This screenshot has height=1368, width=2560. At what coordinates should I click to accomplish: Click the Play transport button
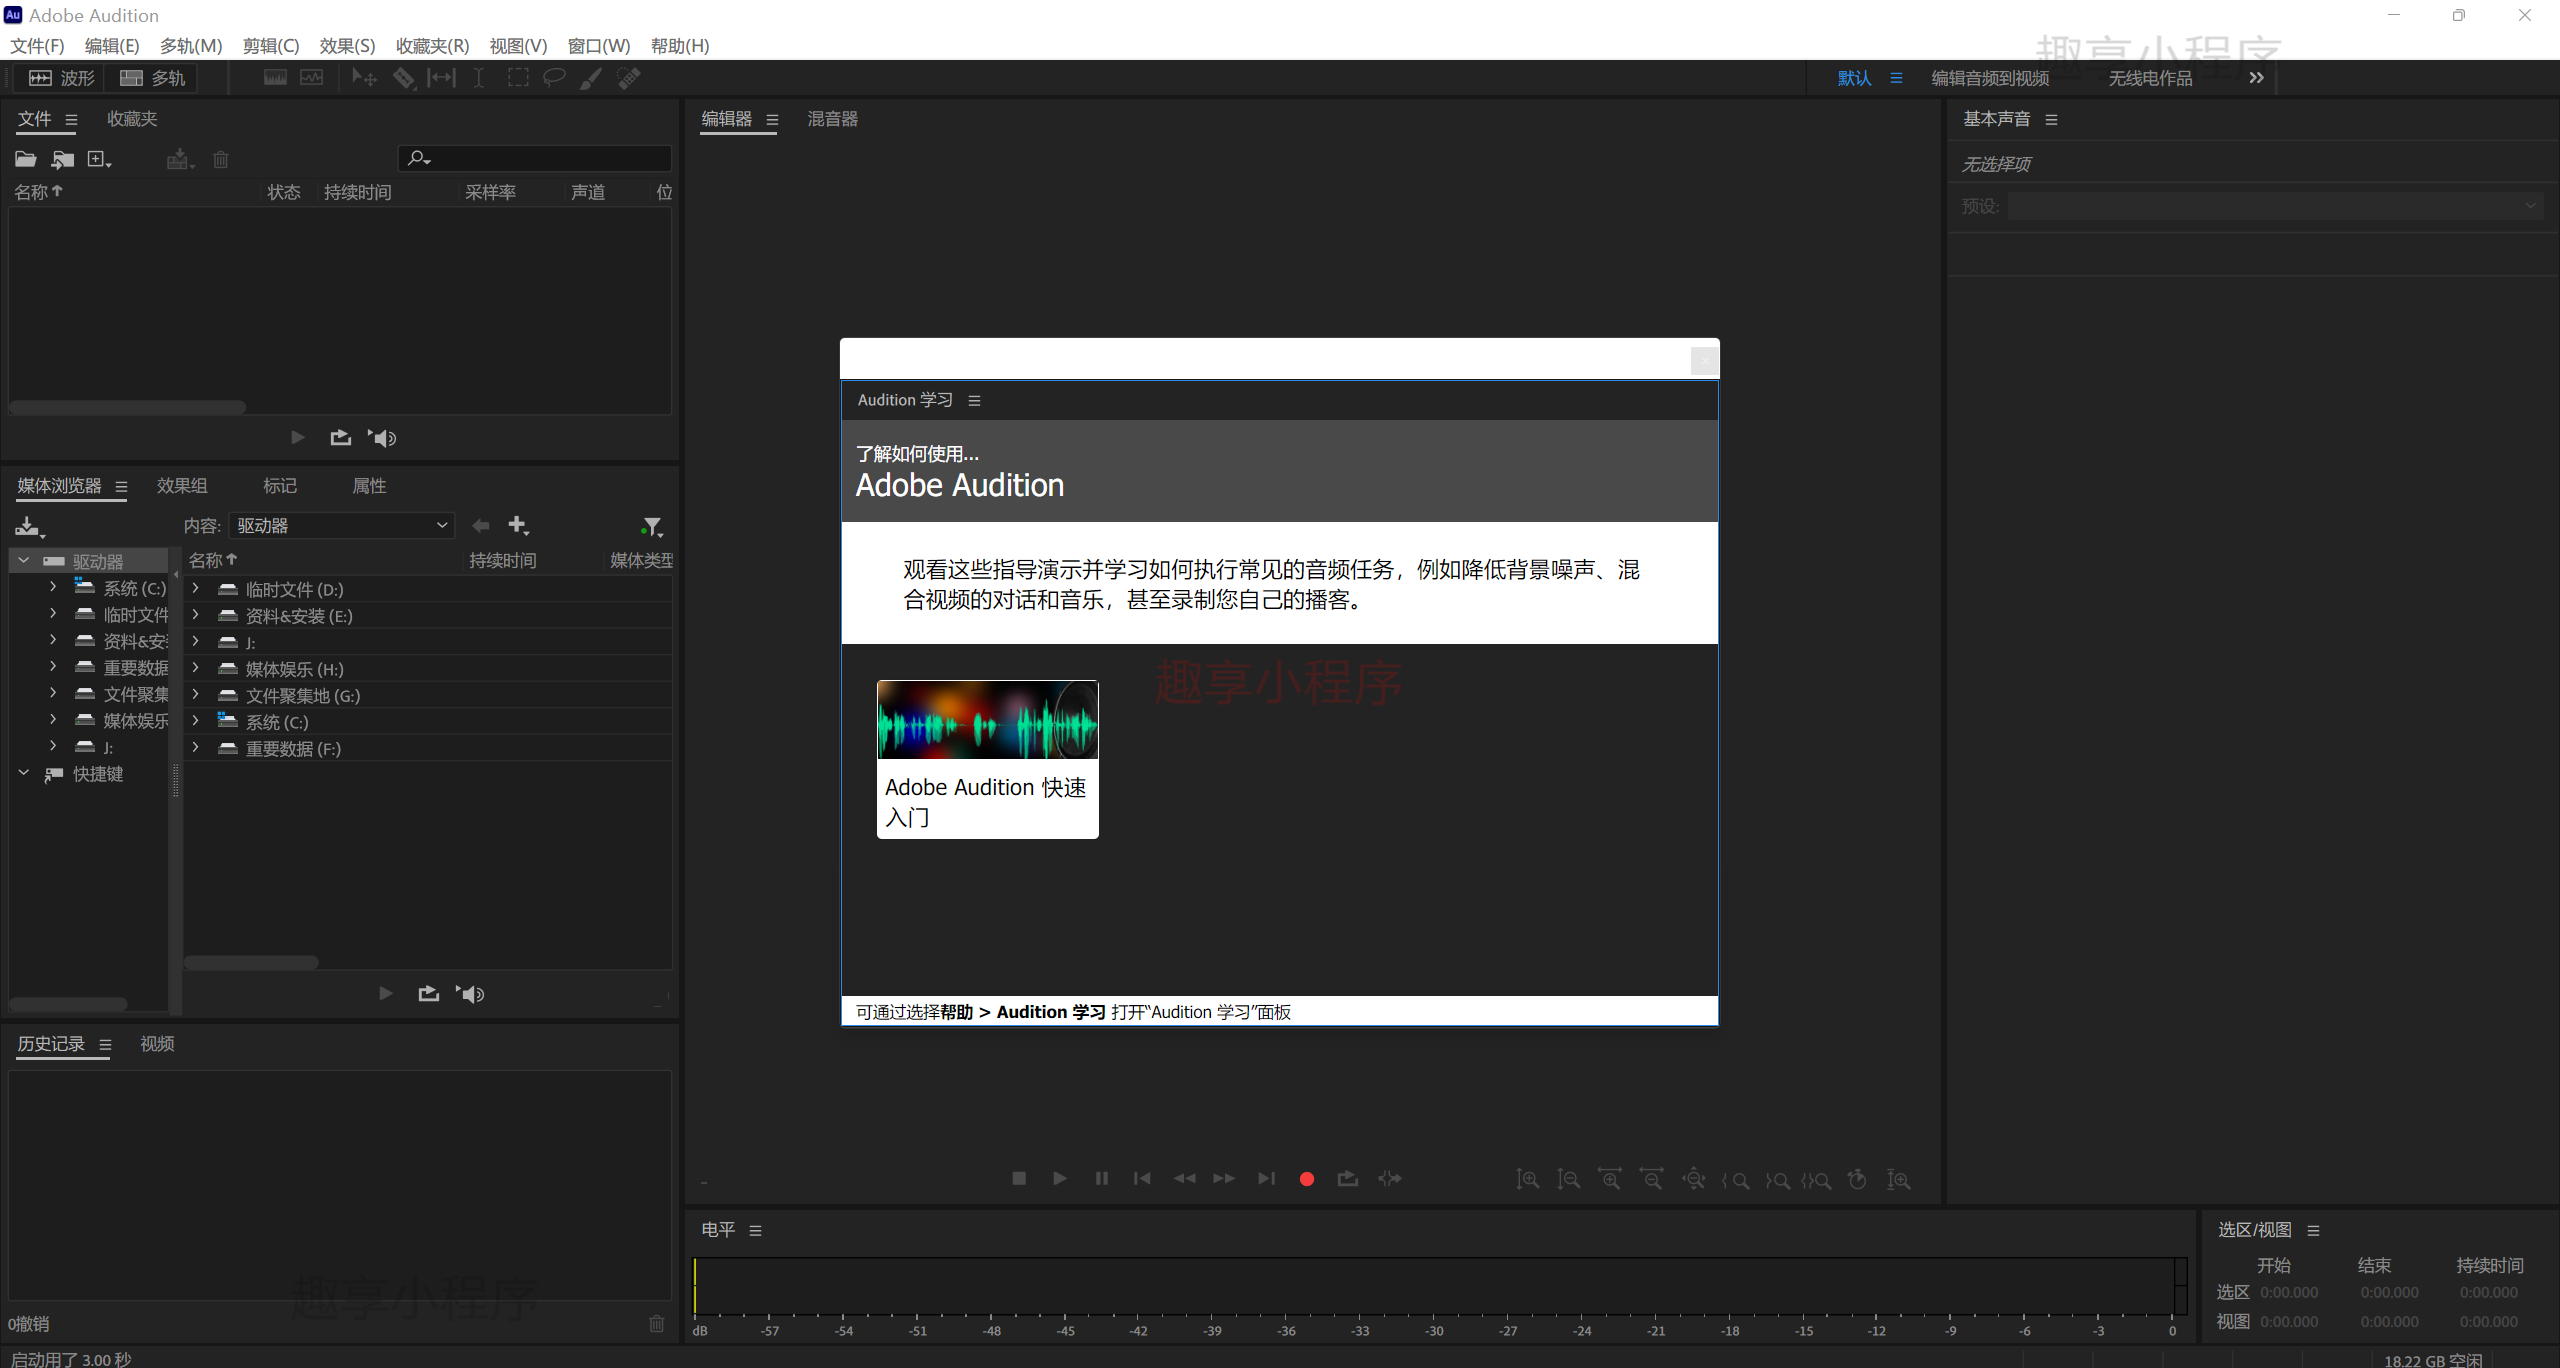[1060, 1179]
